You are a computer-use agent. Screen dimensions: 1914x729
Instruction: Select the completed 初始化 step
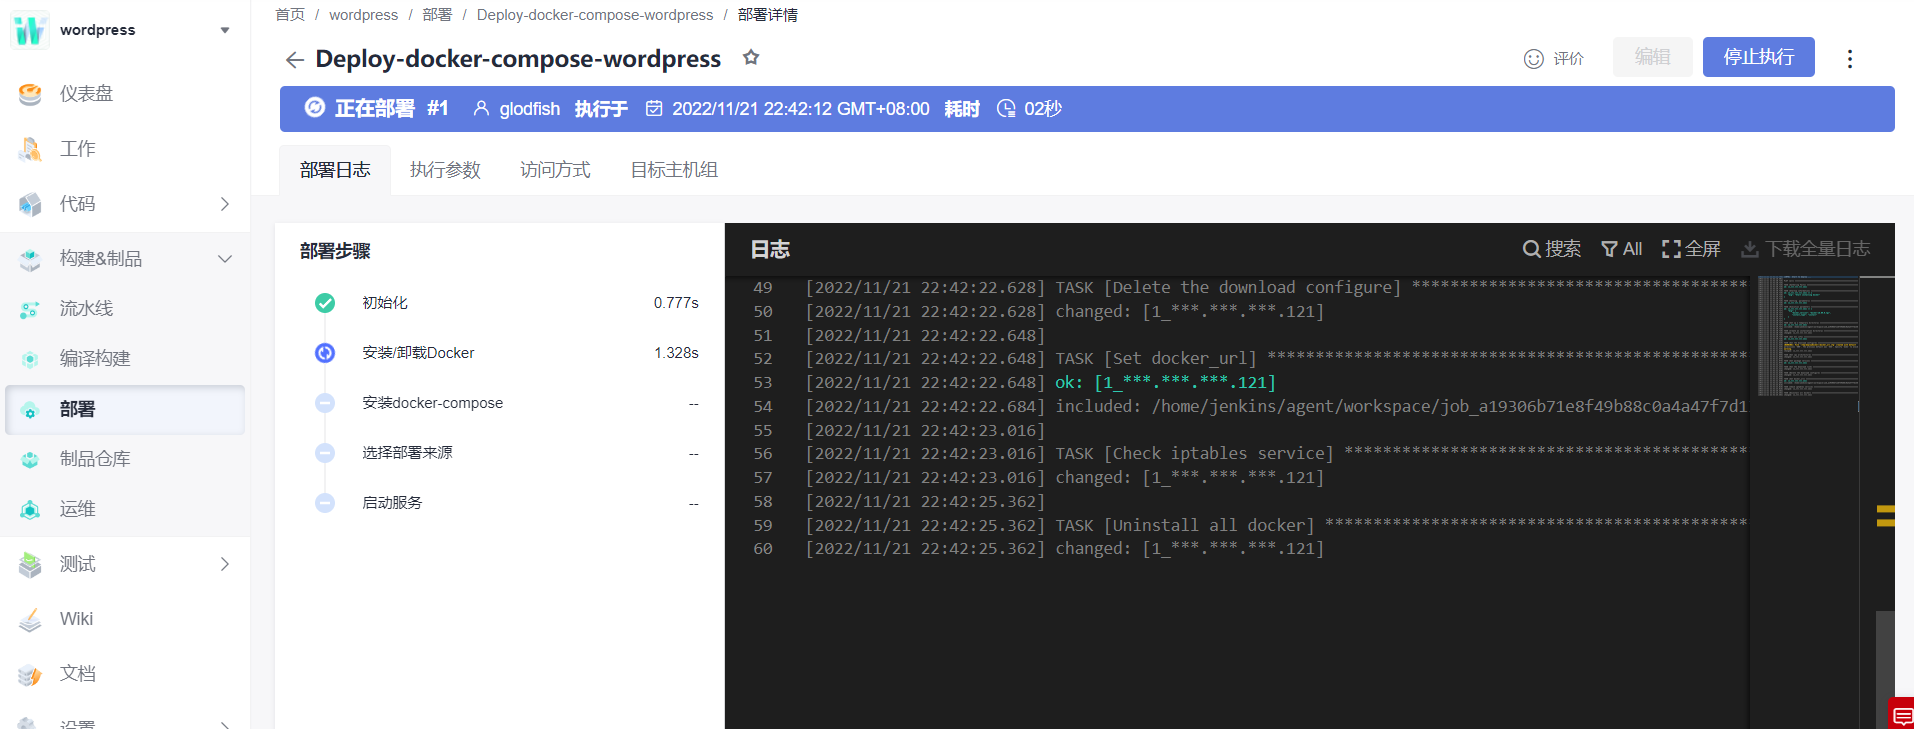[505, 303]
